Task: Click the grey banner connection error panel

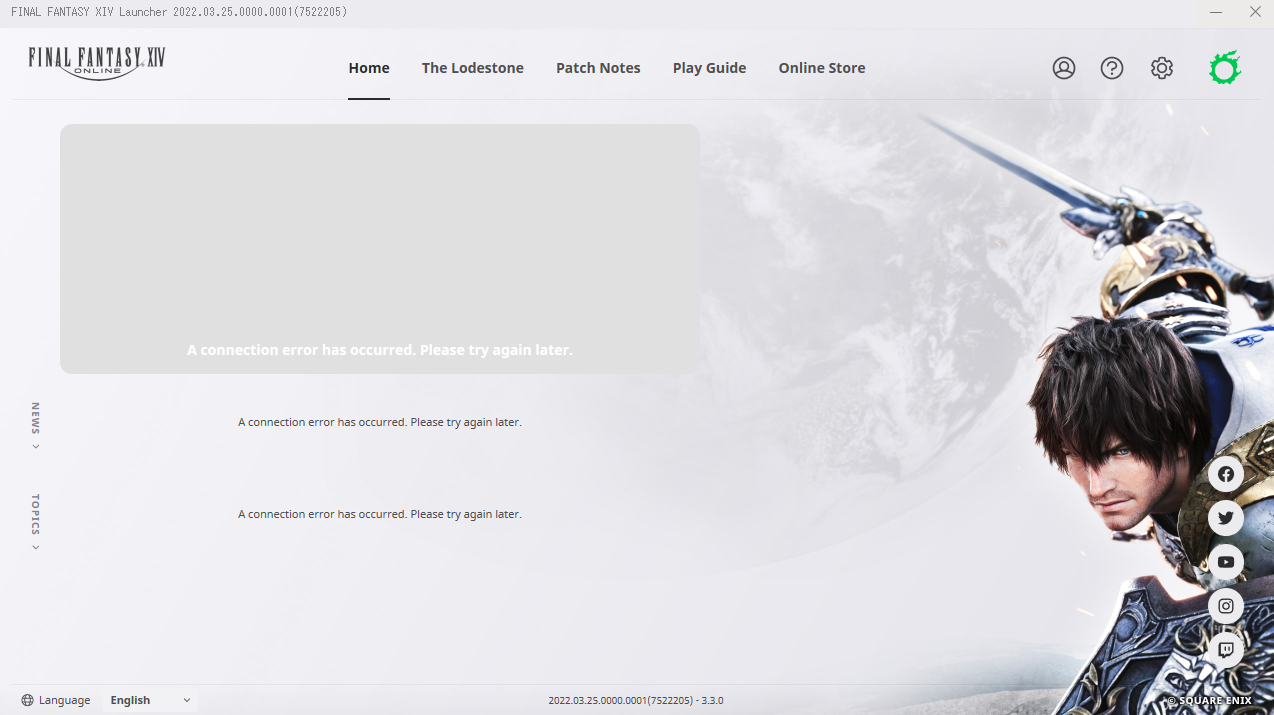Action: point(380,249)
